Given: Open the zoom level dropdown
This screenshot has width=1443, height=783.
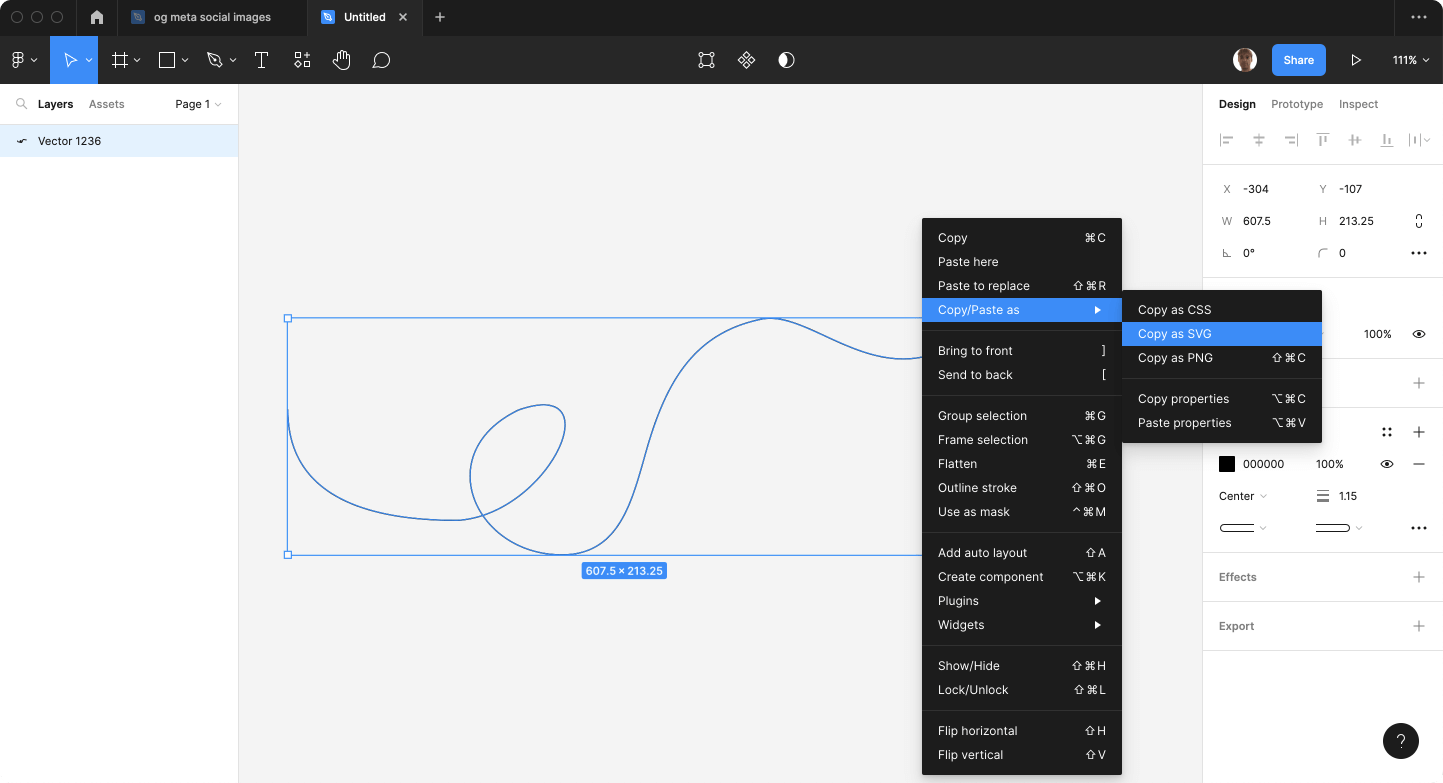Looking at the screenshot, I should (1412, 60).
